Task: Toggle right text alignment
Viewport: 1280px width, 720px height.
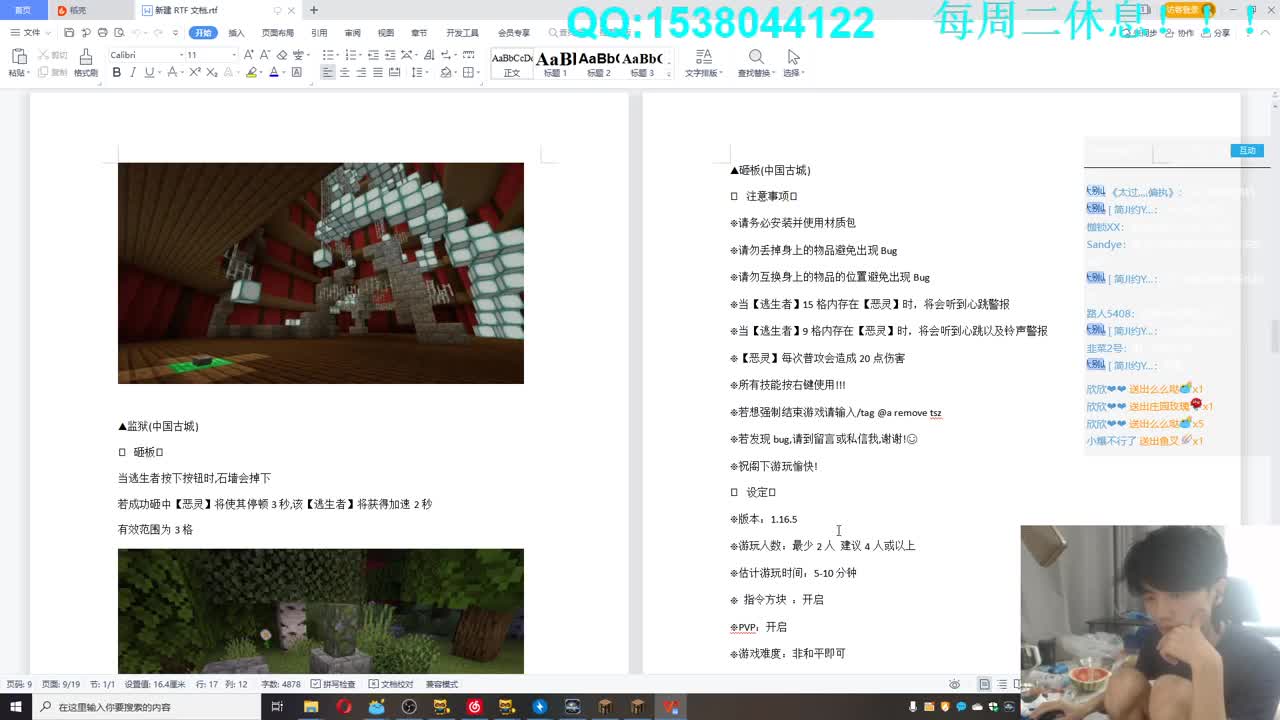Action: 361,73
